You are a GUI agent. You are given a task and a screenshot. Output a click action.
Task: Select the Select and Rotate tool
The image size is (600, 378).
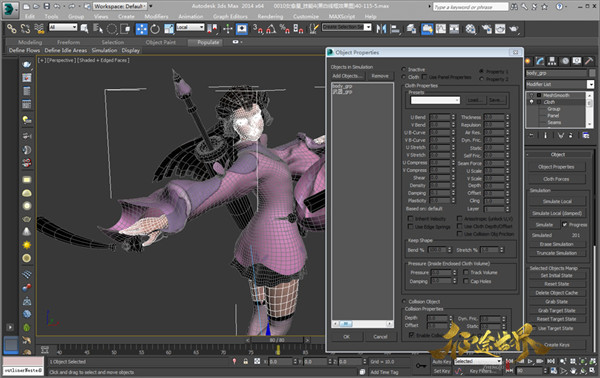(155, 29)
